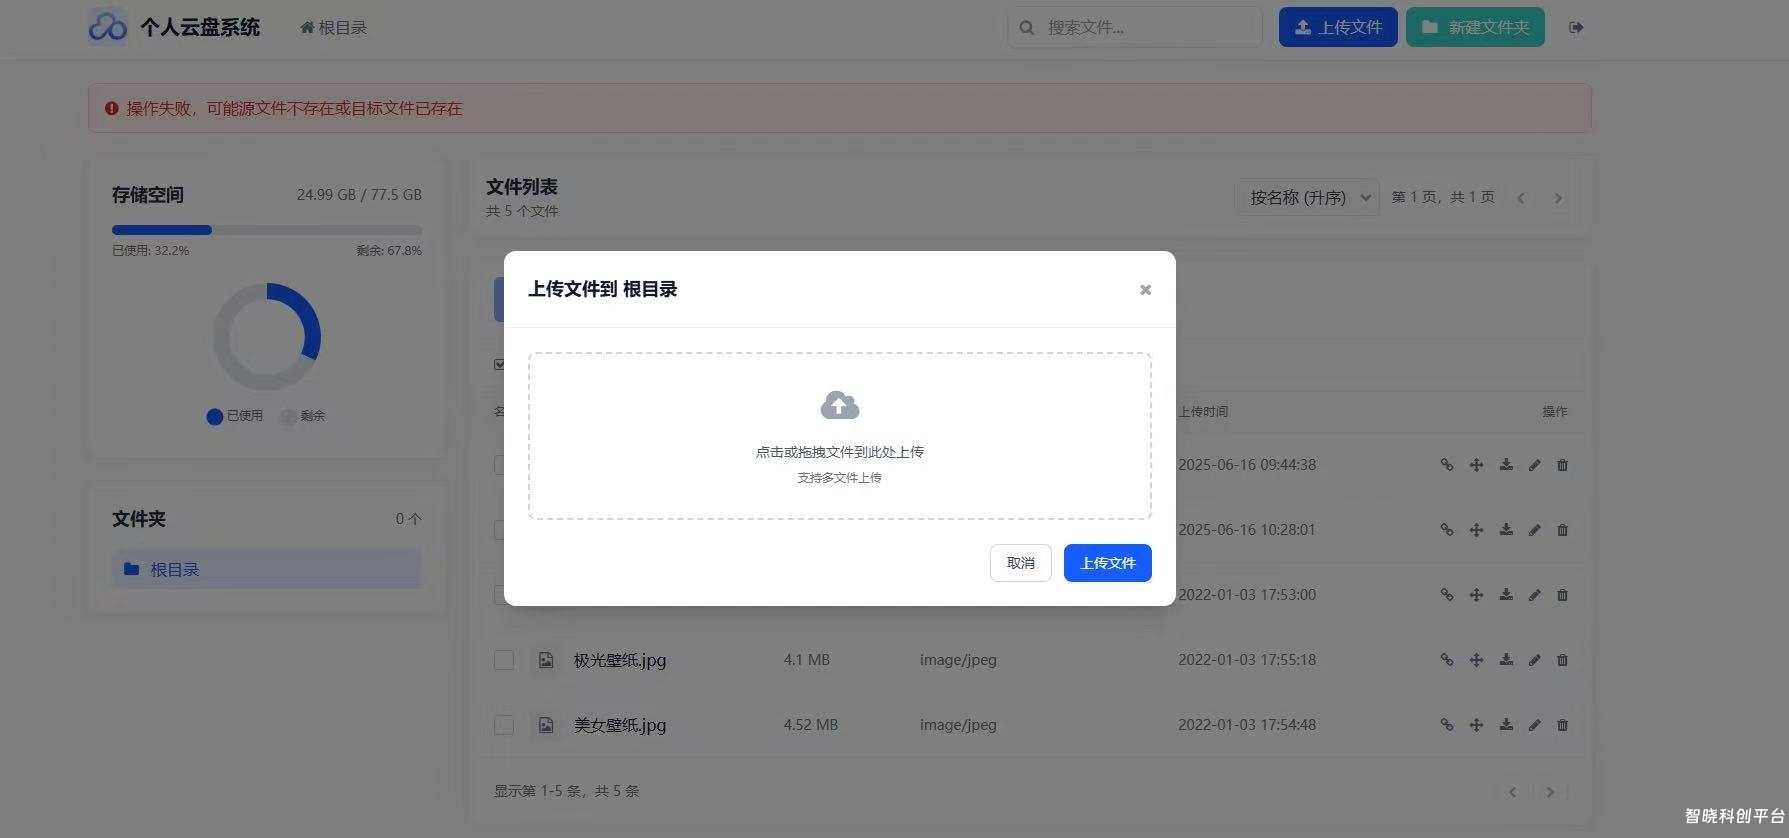Move the file uploaded 09:44:38
This screenshot has height=838, width=1789.
[1476, 465]
